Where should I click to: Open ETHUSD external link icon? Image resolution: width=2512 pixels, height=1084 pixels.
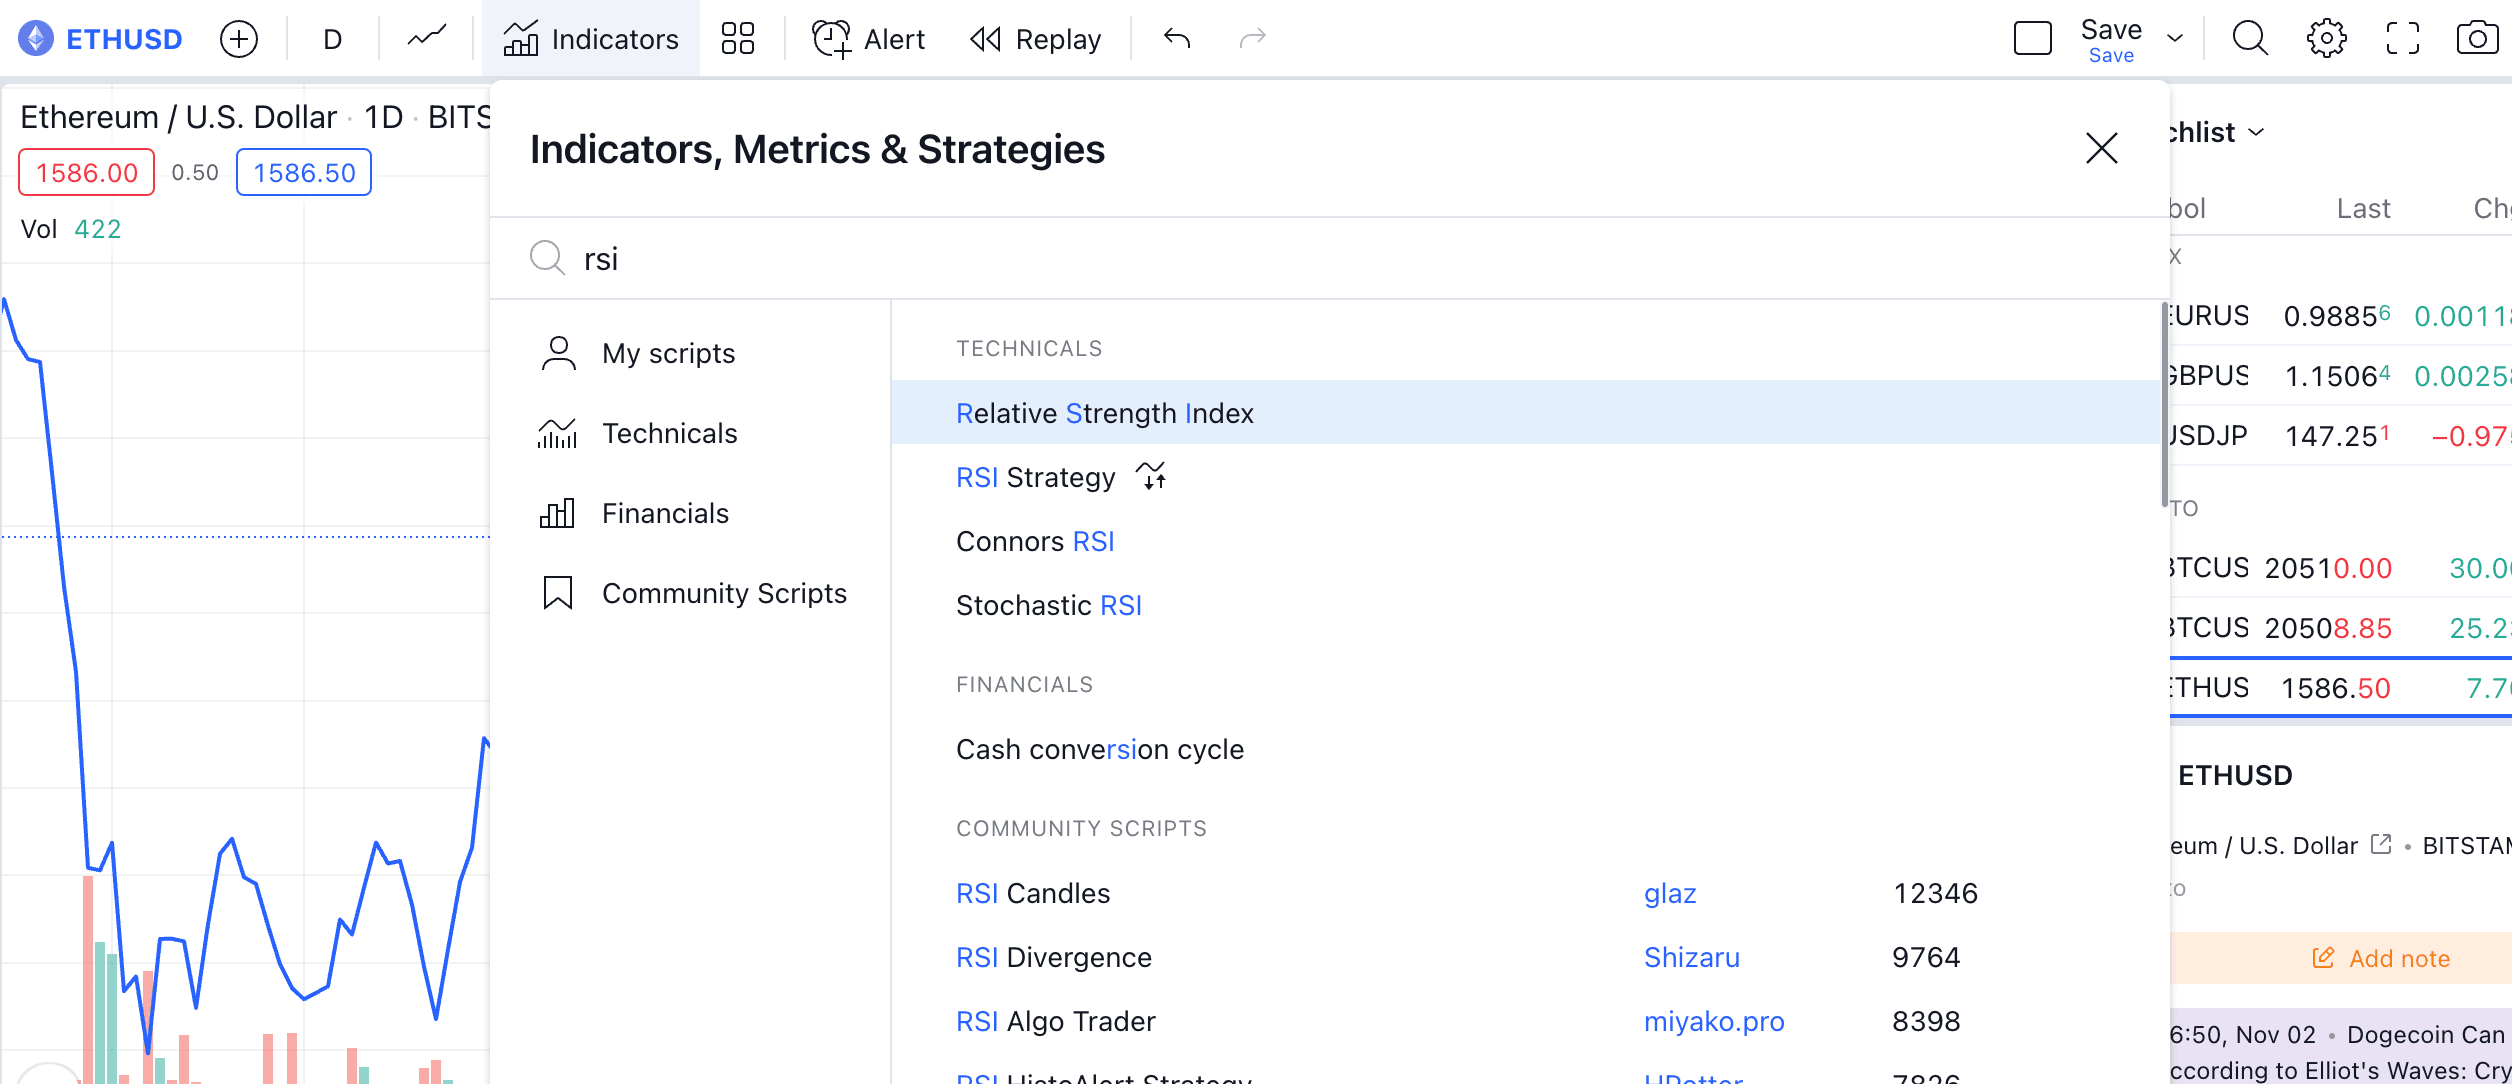point(2382,844)
